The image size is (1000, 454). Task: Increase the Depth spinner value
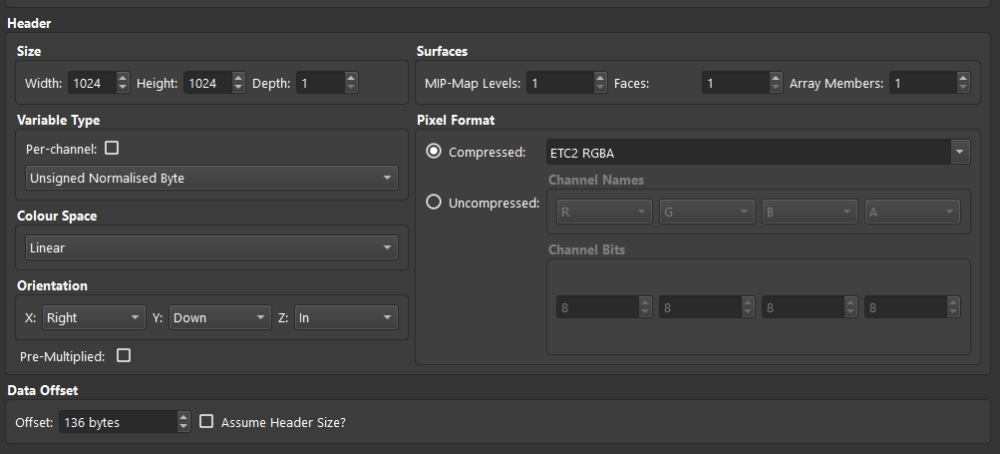(350, 78)
